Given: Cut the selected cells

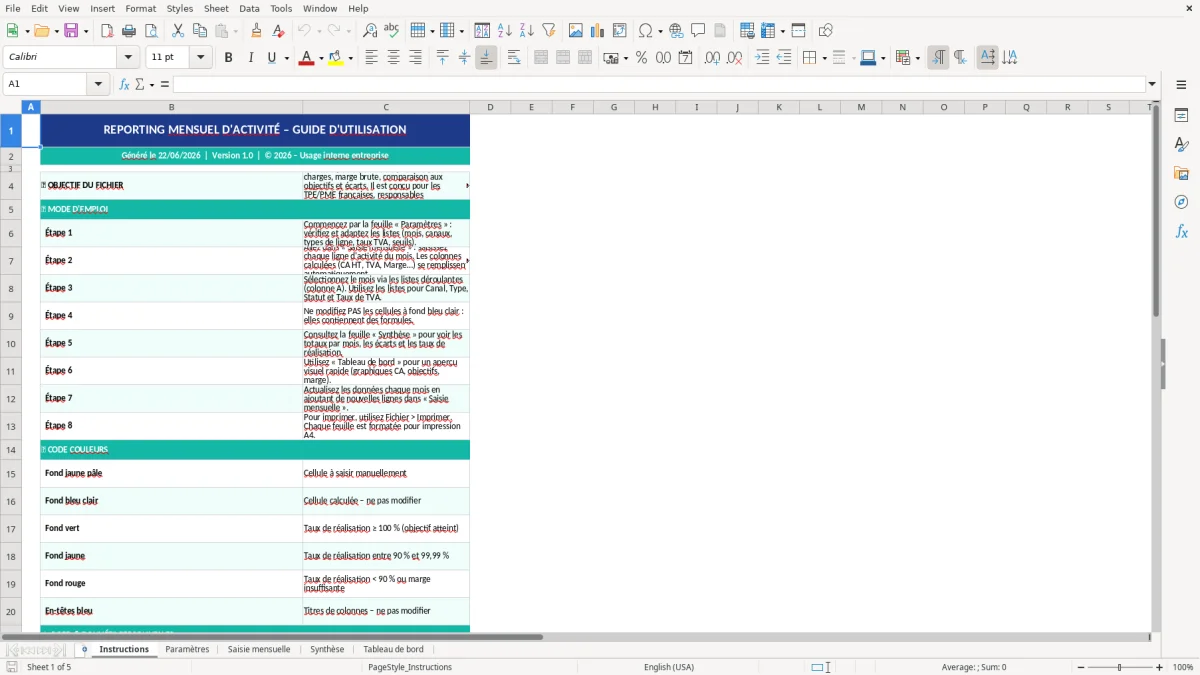Looking at the screenshot, I should (178, 31).
